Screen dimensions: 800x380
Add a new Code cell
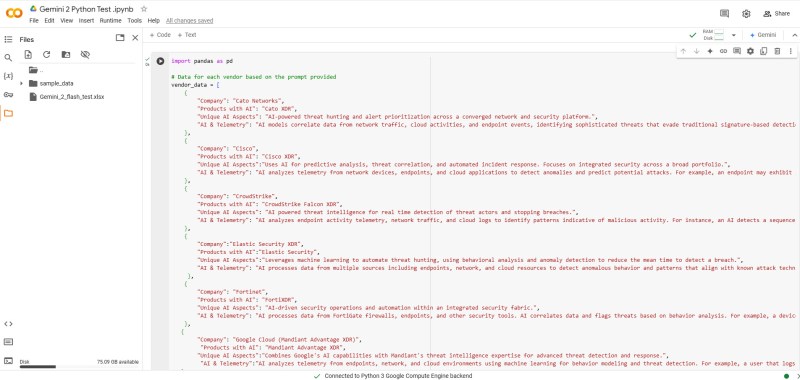[x=160, y=35]
